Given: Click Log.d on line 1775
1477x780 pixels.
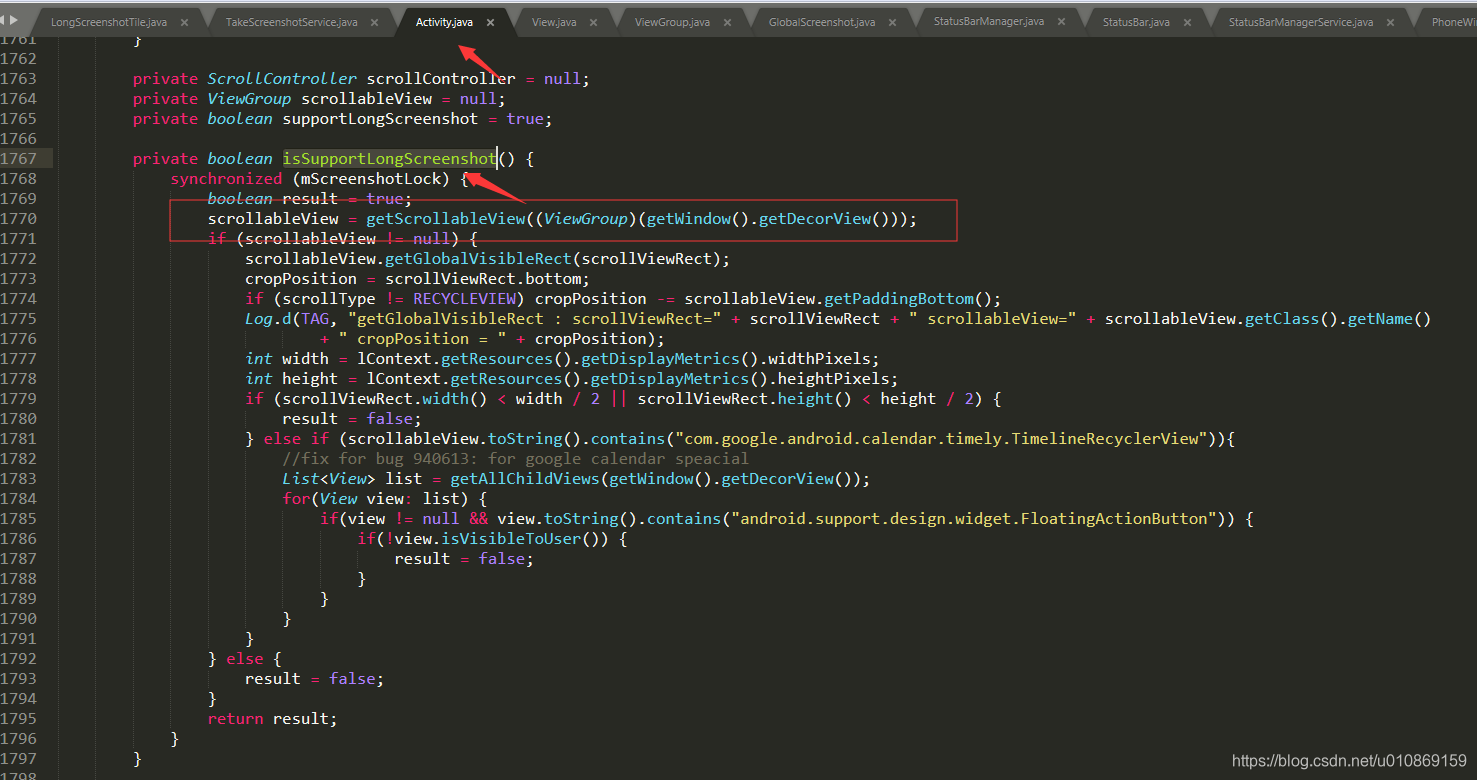Looking at the screenshot, I should click(268, 319).
